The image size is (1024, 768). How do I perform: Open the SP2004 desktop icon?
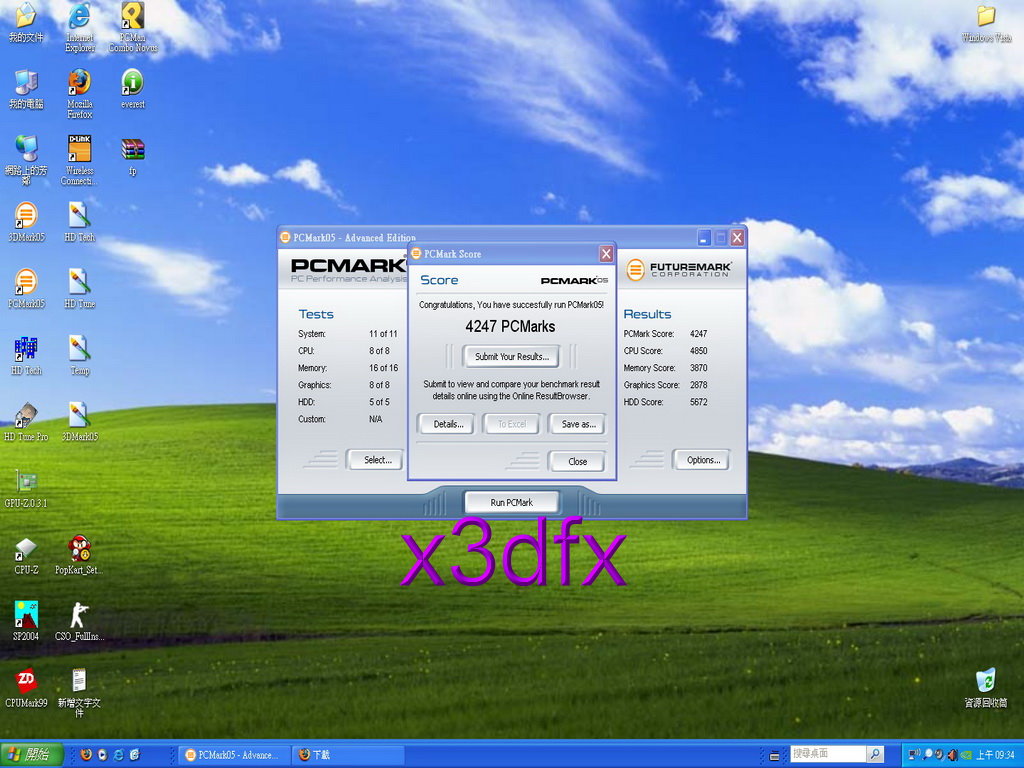[26, 621]
